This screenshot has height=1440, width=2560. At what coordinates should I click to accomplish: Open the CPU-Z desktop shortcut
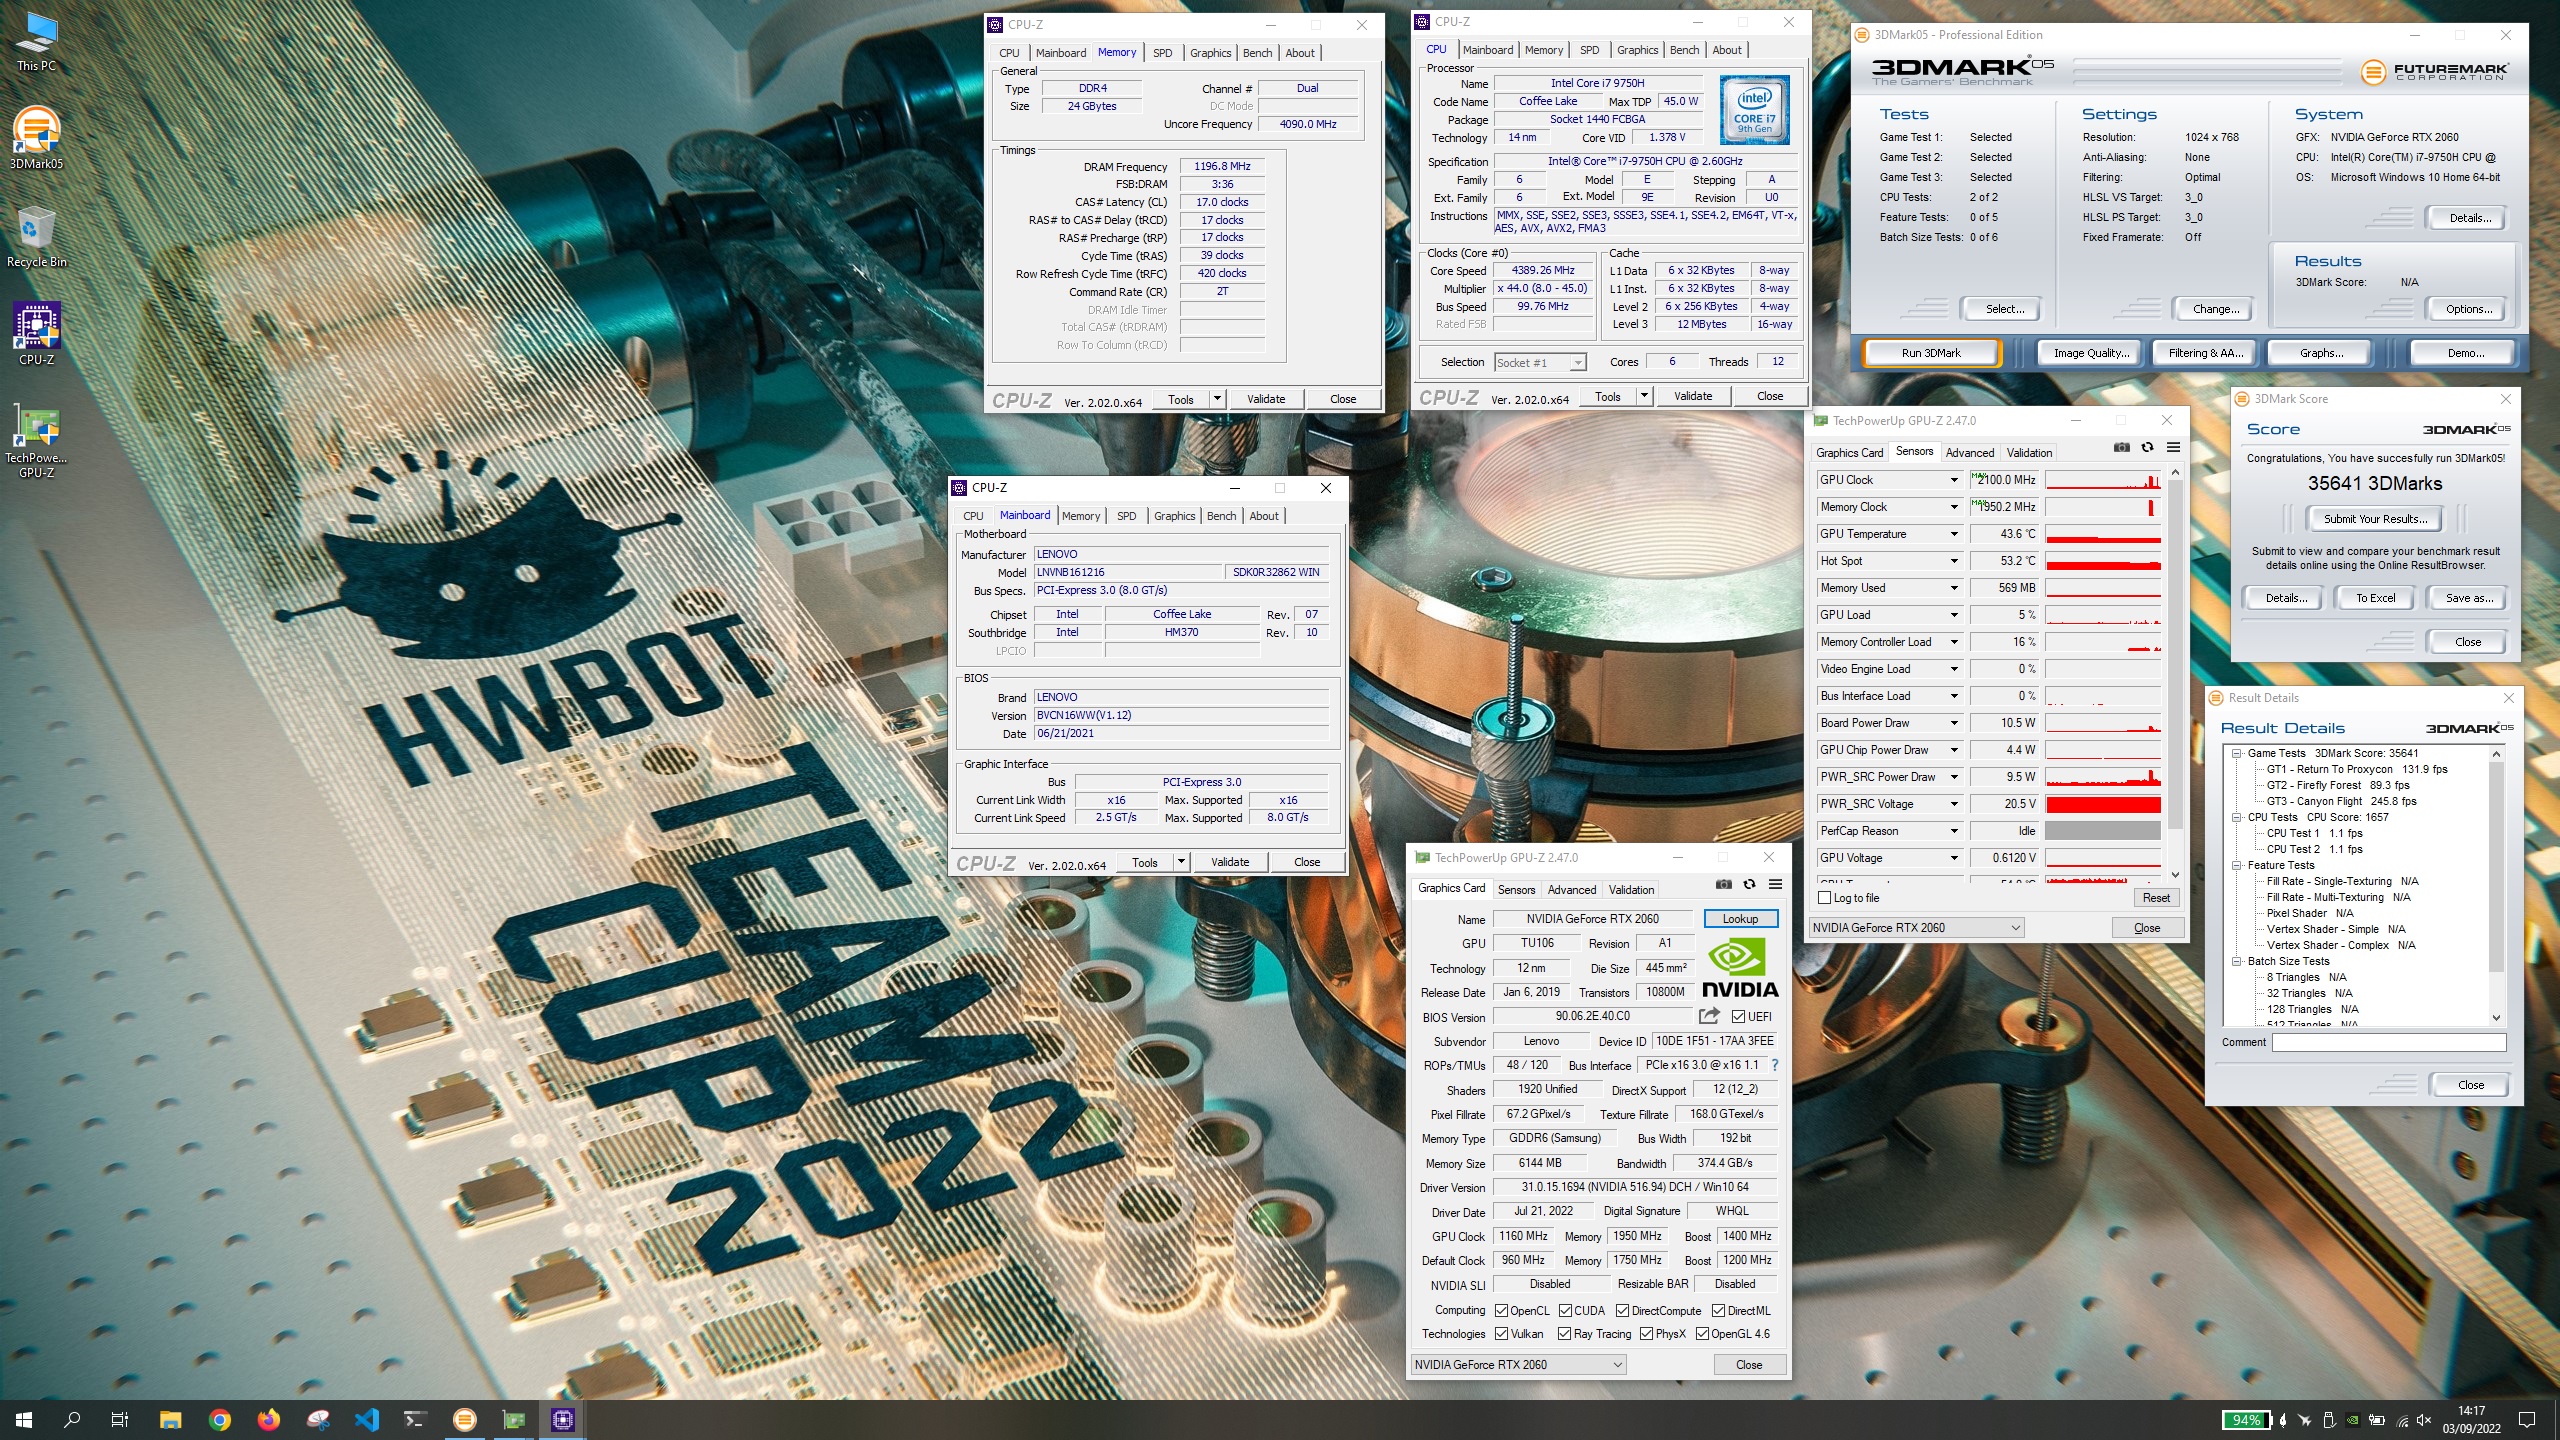coord(37,334)
